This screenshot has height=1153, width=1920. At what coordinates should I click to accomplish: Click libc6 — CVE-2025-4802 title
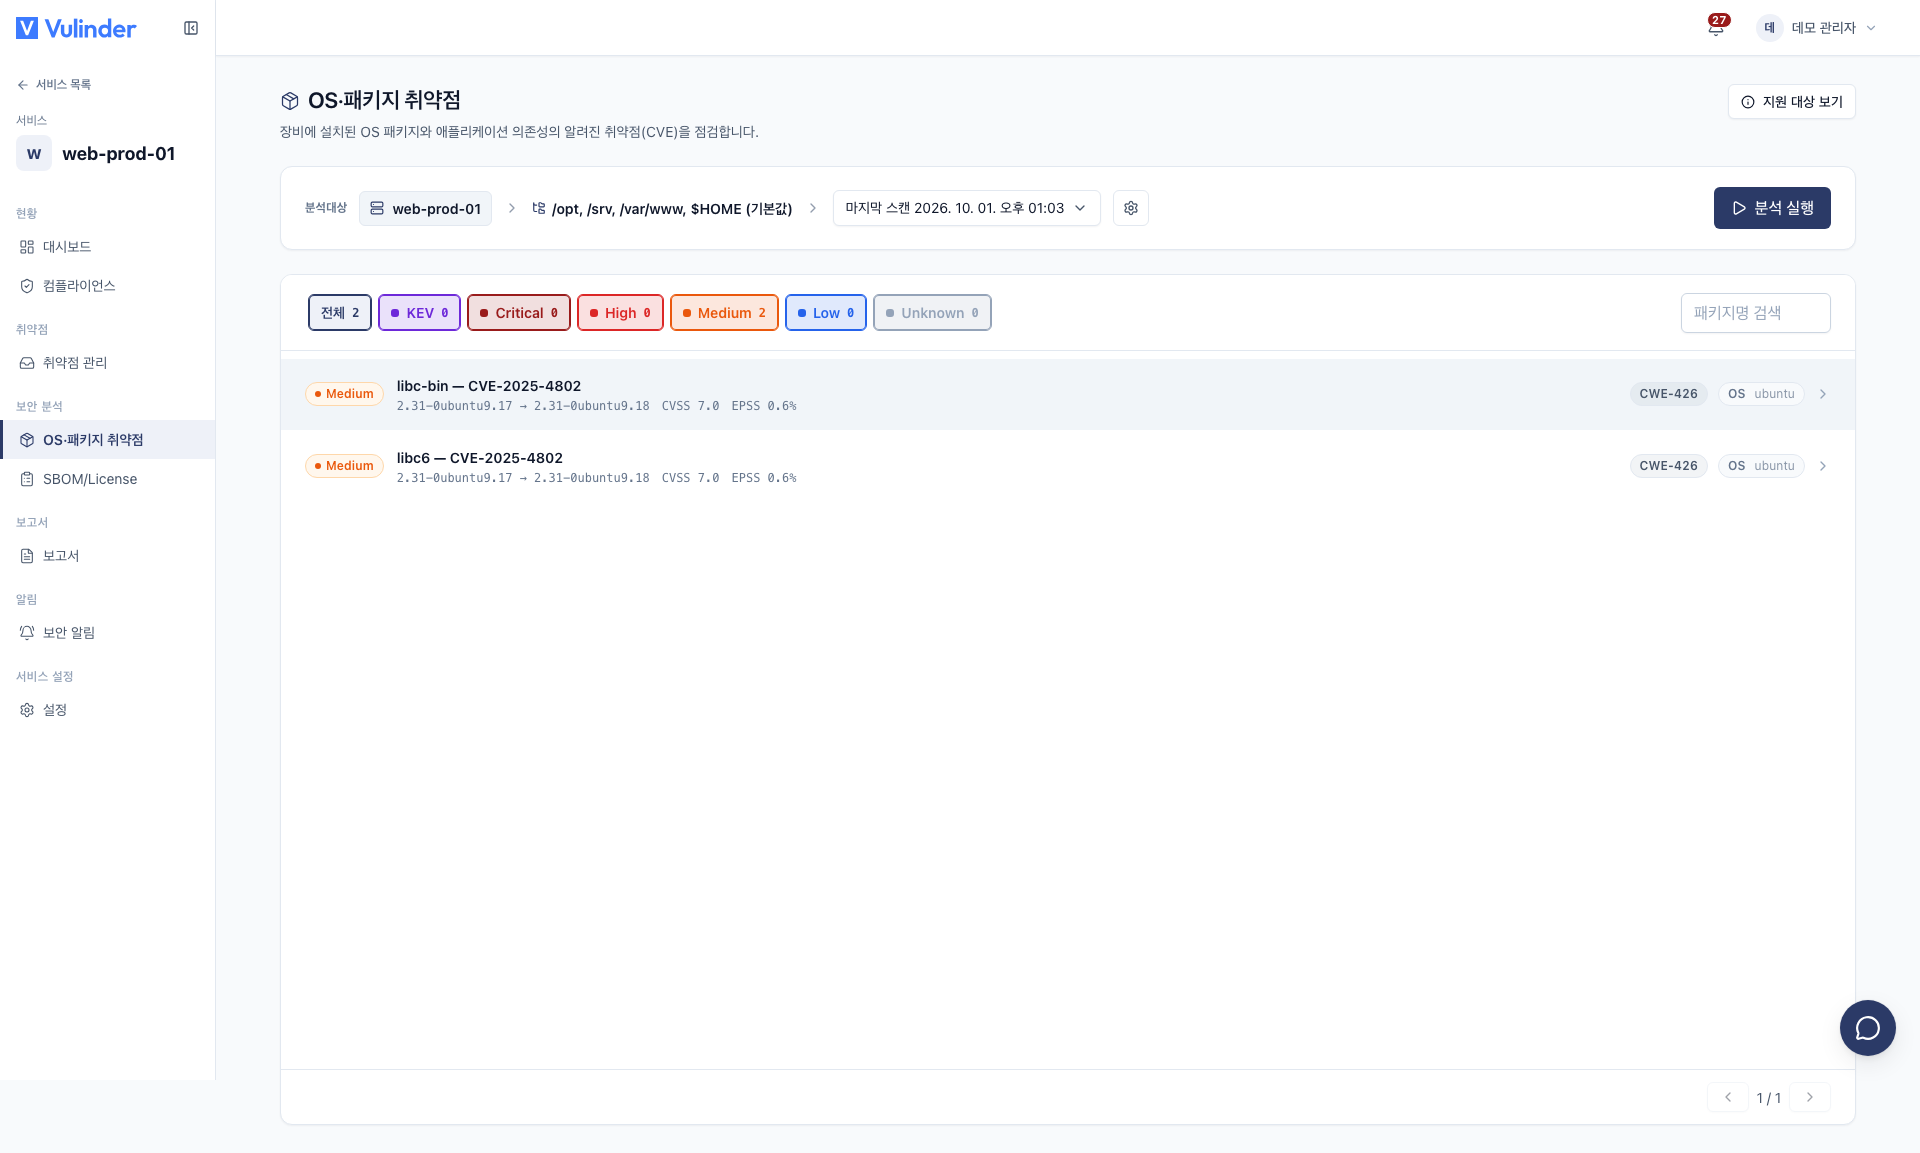point(480,458)
